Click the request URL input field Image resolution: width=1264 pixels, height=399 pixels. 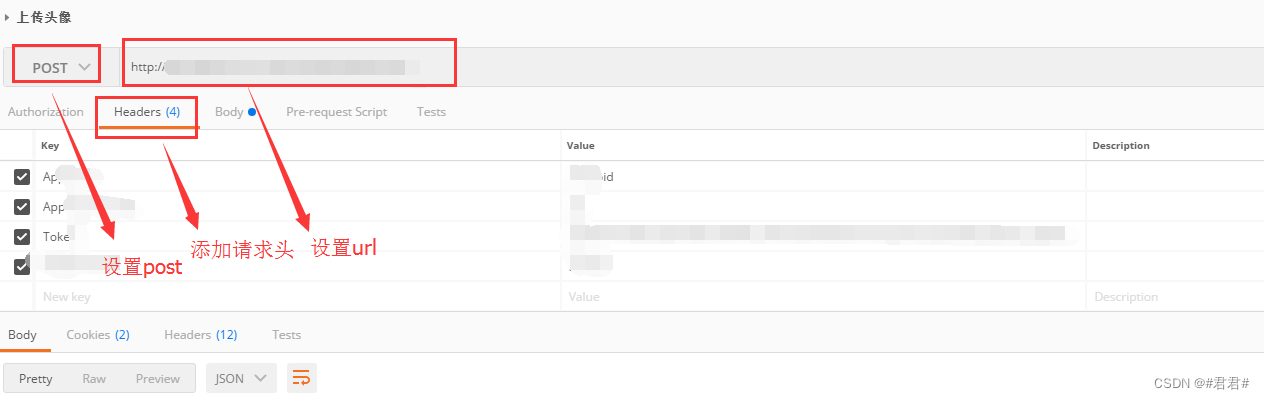pyautogui.click(x=690, y=67)
